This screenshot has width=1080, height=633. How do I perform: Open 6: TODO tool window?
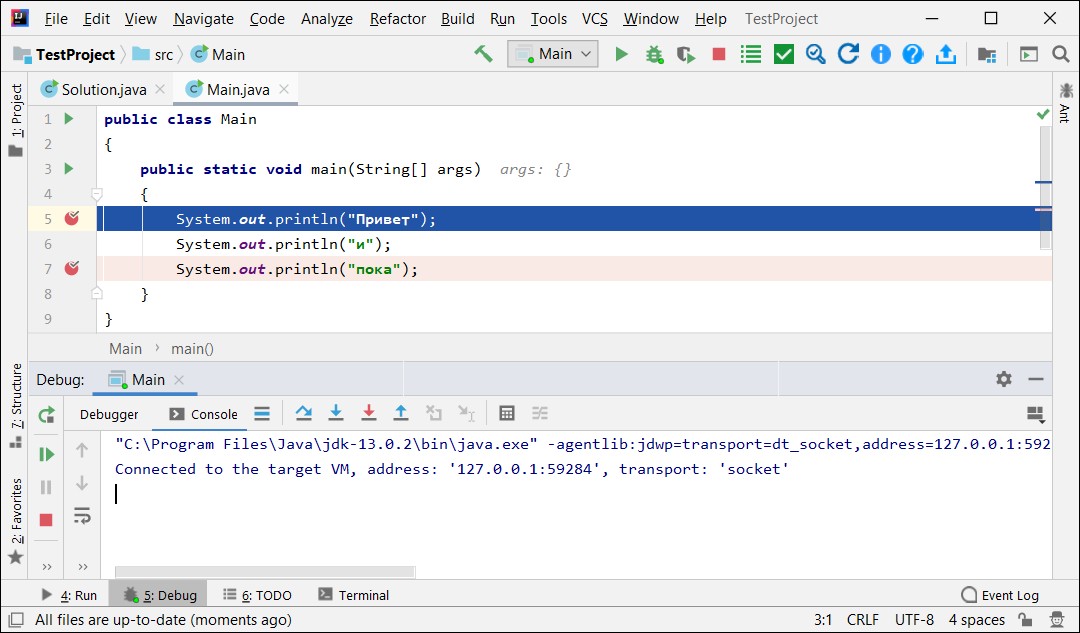pos(257,595)
